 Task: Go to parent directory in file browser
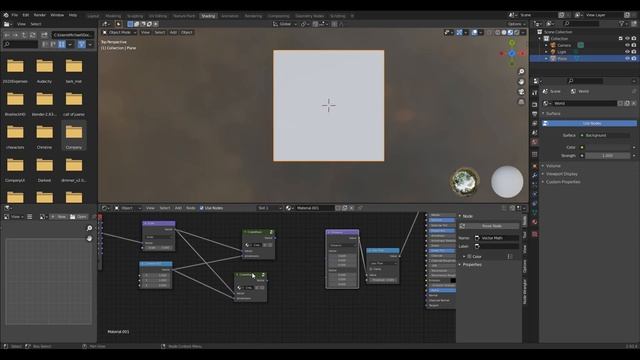(x=24, y=35)
